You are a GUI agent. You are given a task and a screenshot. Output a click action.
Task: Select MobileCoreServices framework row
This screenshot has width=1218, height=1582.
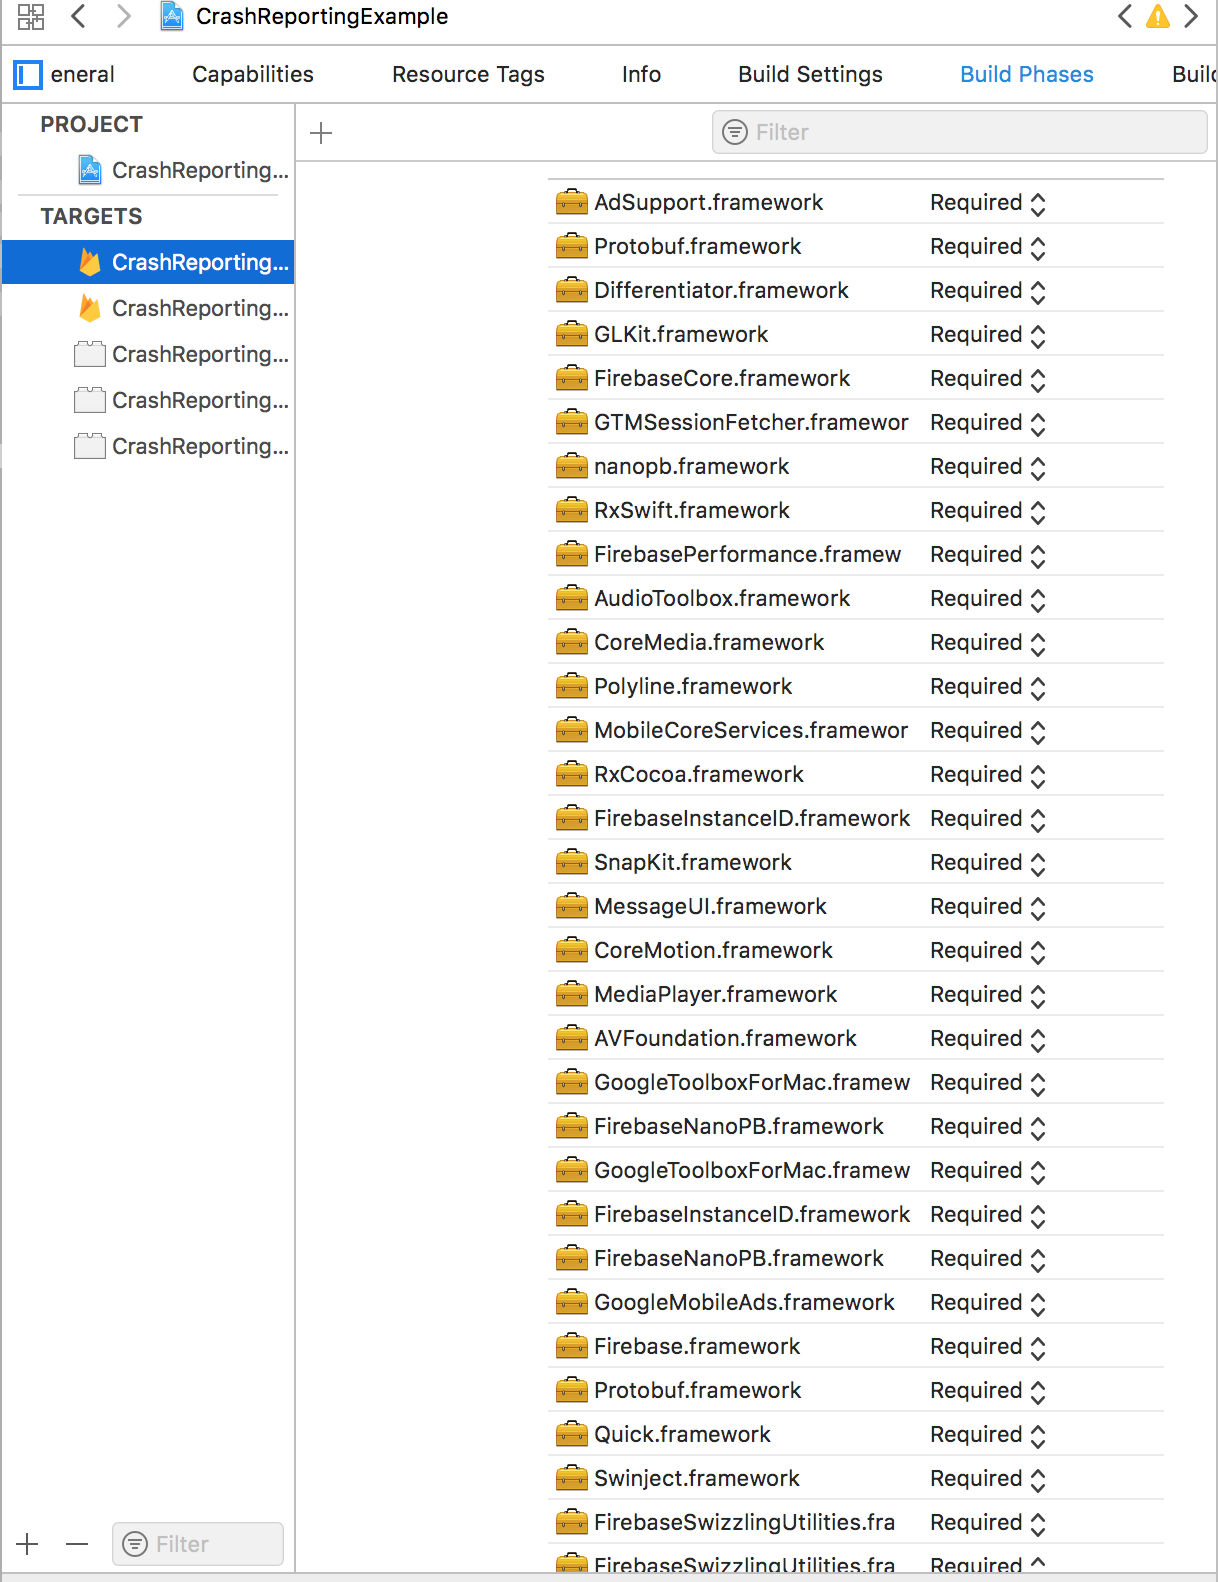(856, 730)
